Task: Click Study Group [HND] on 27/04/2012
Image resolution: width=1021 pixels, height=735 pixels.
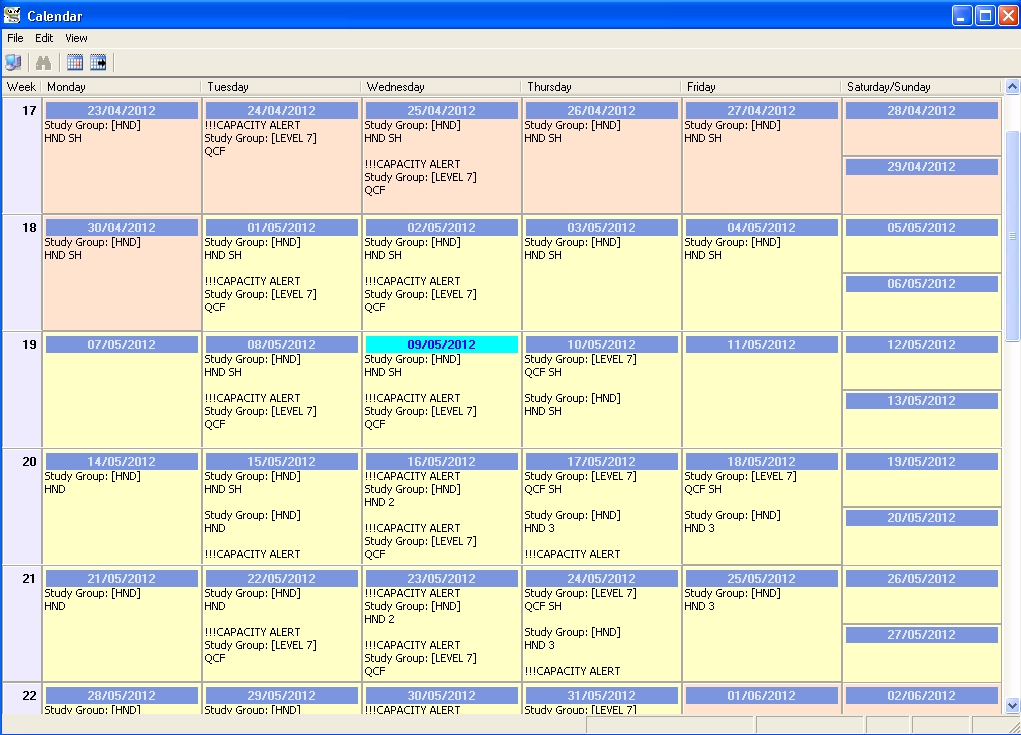Action: (x=733, y=125)
